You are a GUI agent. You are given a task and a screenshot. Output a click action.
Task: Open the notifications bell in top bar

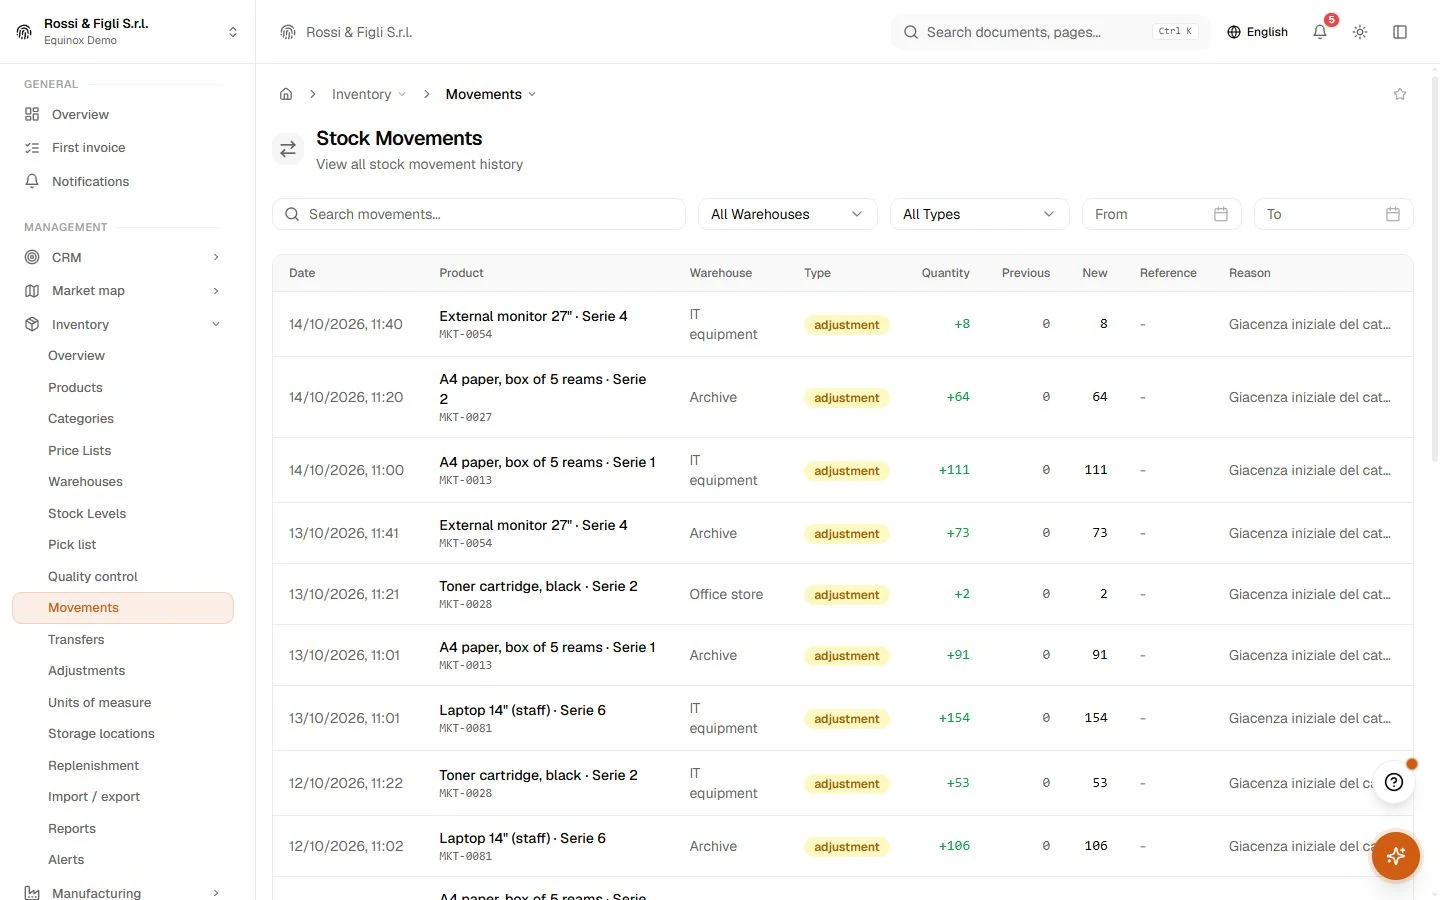click(x=1320, y=32)
